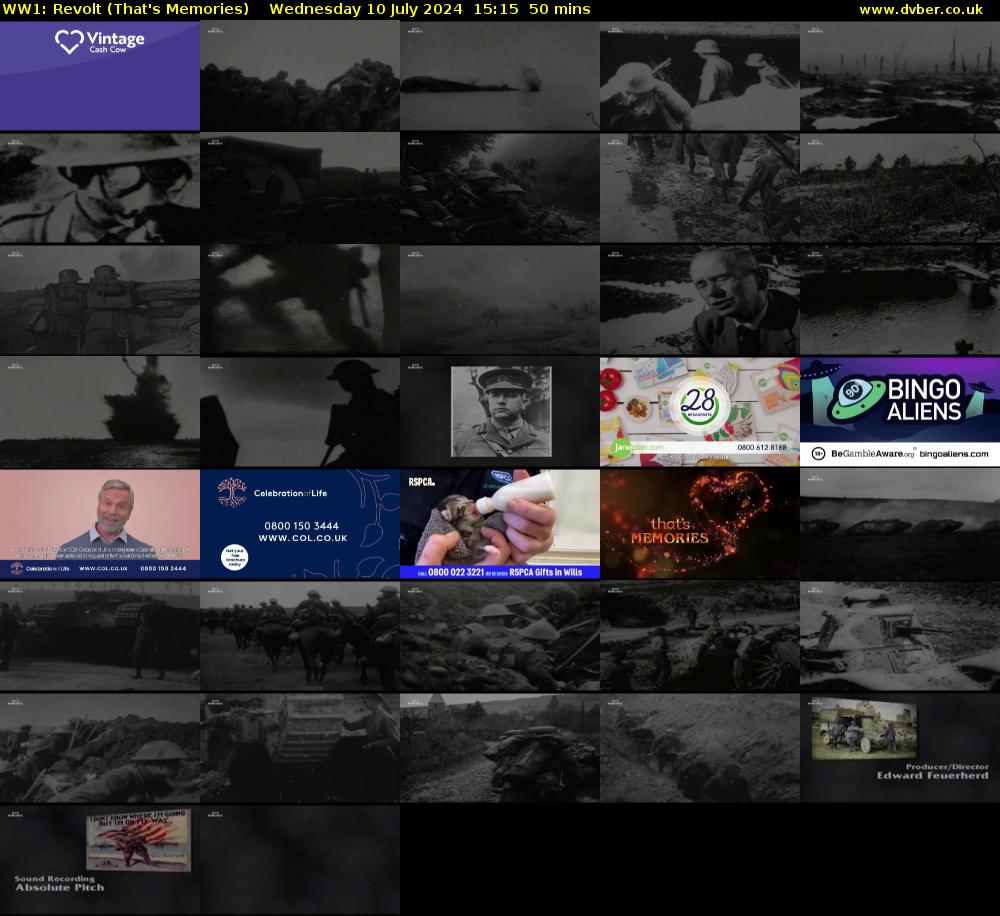The height and width of the screenshot is (916, 1000).
Task: Click the WW1: Revolt programme title
Action: pos(125,9)
